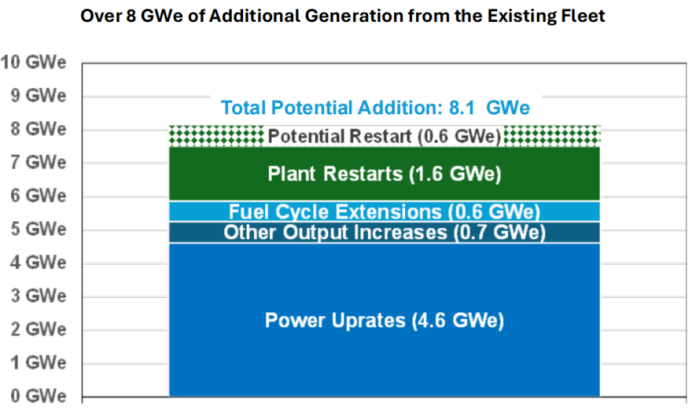Click the Total Potential Addition: 8.1 GWe label
This screenshot has width=692, height=409.
(374, 108)
